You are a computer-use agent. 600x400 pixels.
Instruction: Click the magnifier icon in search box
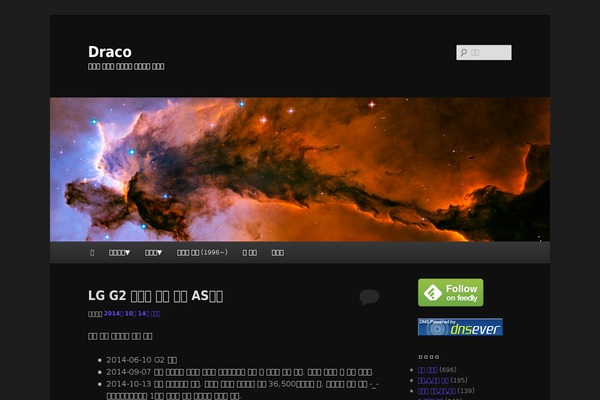point(463,52)
